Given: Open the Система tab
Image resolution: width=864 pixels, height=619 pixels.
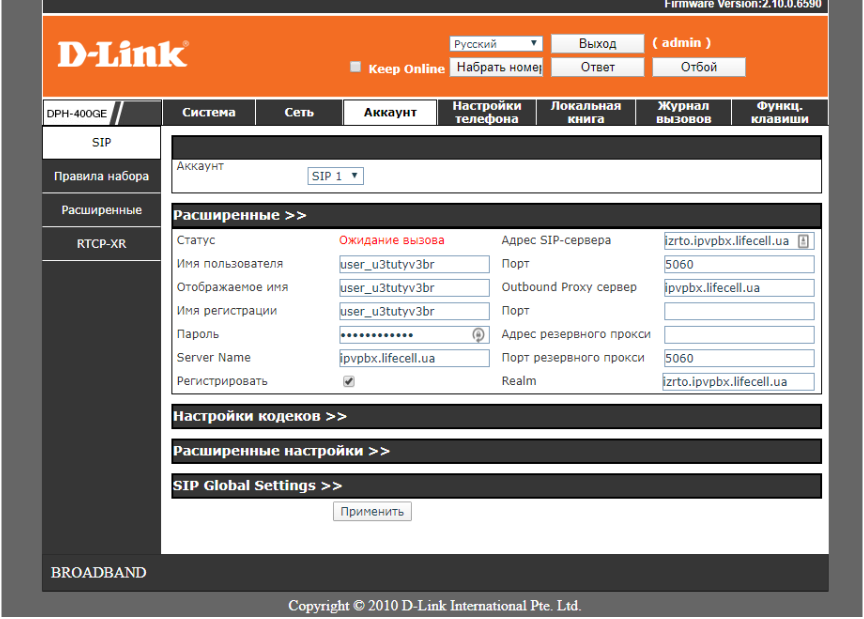Looking at the screenshot, I should coord(209,112).
